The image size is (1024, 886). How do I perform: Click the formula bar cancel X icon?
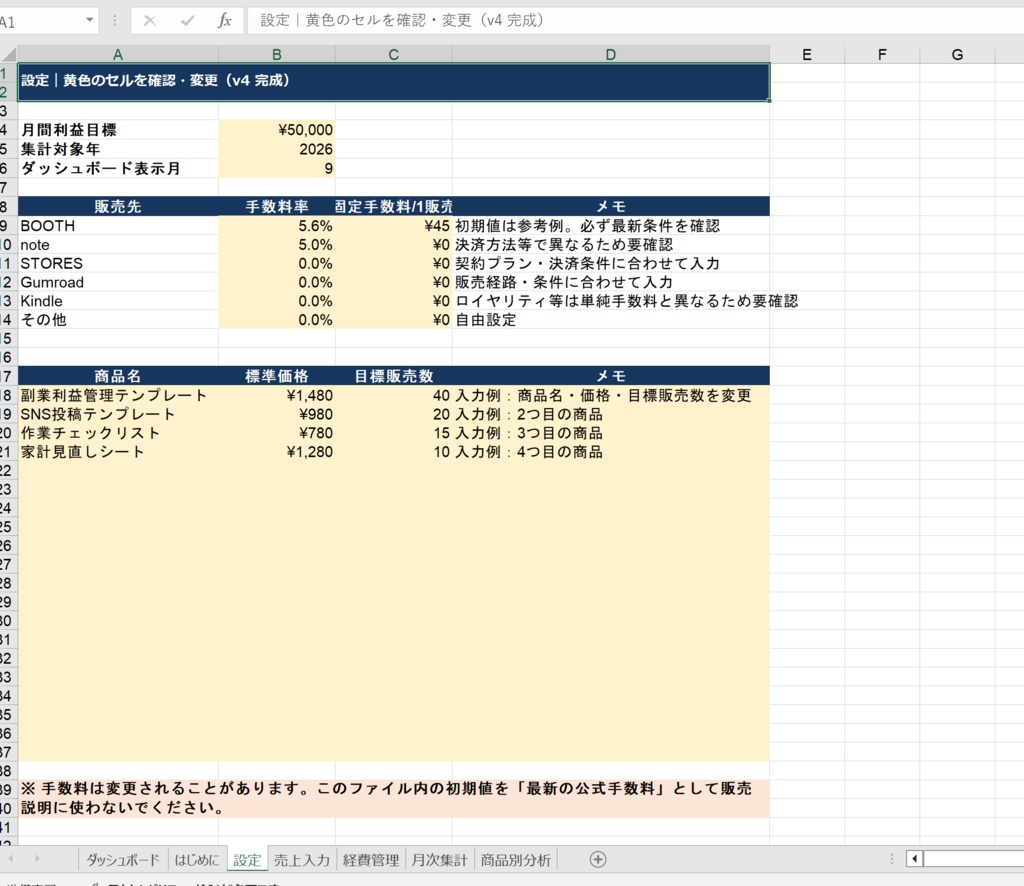tap(150, 21)
